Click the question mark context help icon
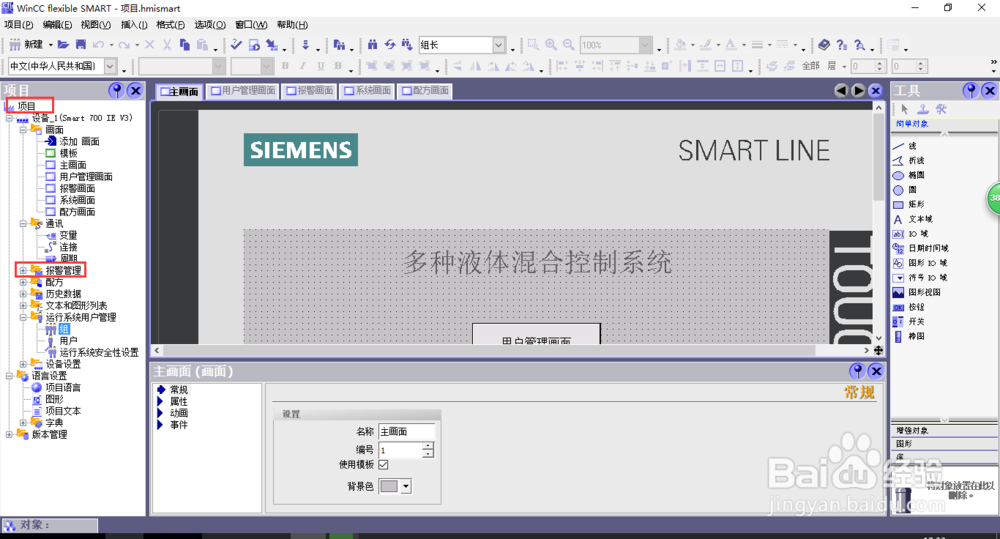 click(x=842, y=45)
